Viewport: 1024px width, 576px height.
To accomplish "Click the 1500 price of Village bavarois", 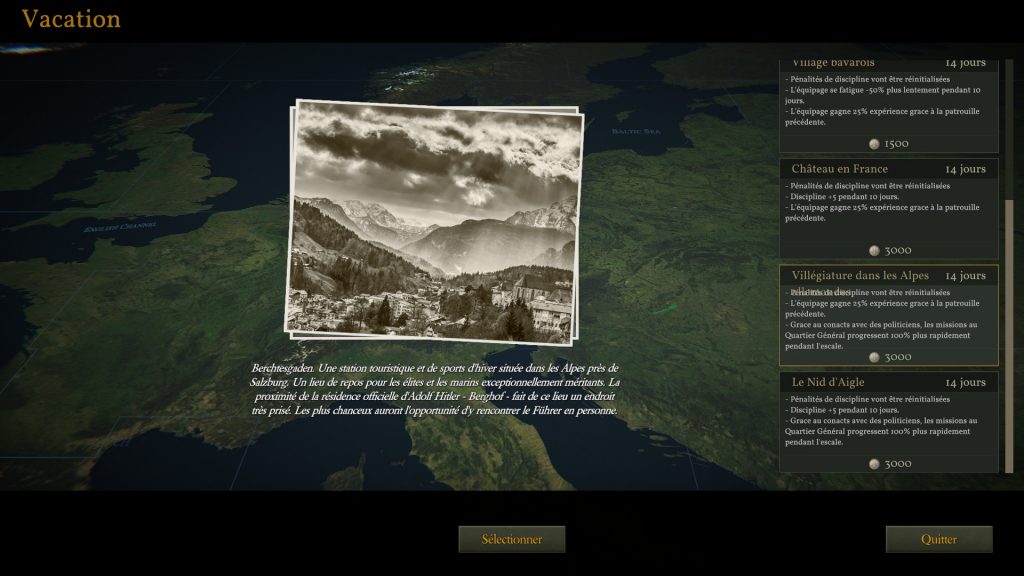I will click(897, 144).
